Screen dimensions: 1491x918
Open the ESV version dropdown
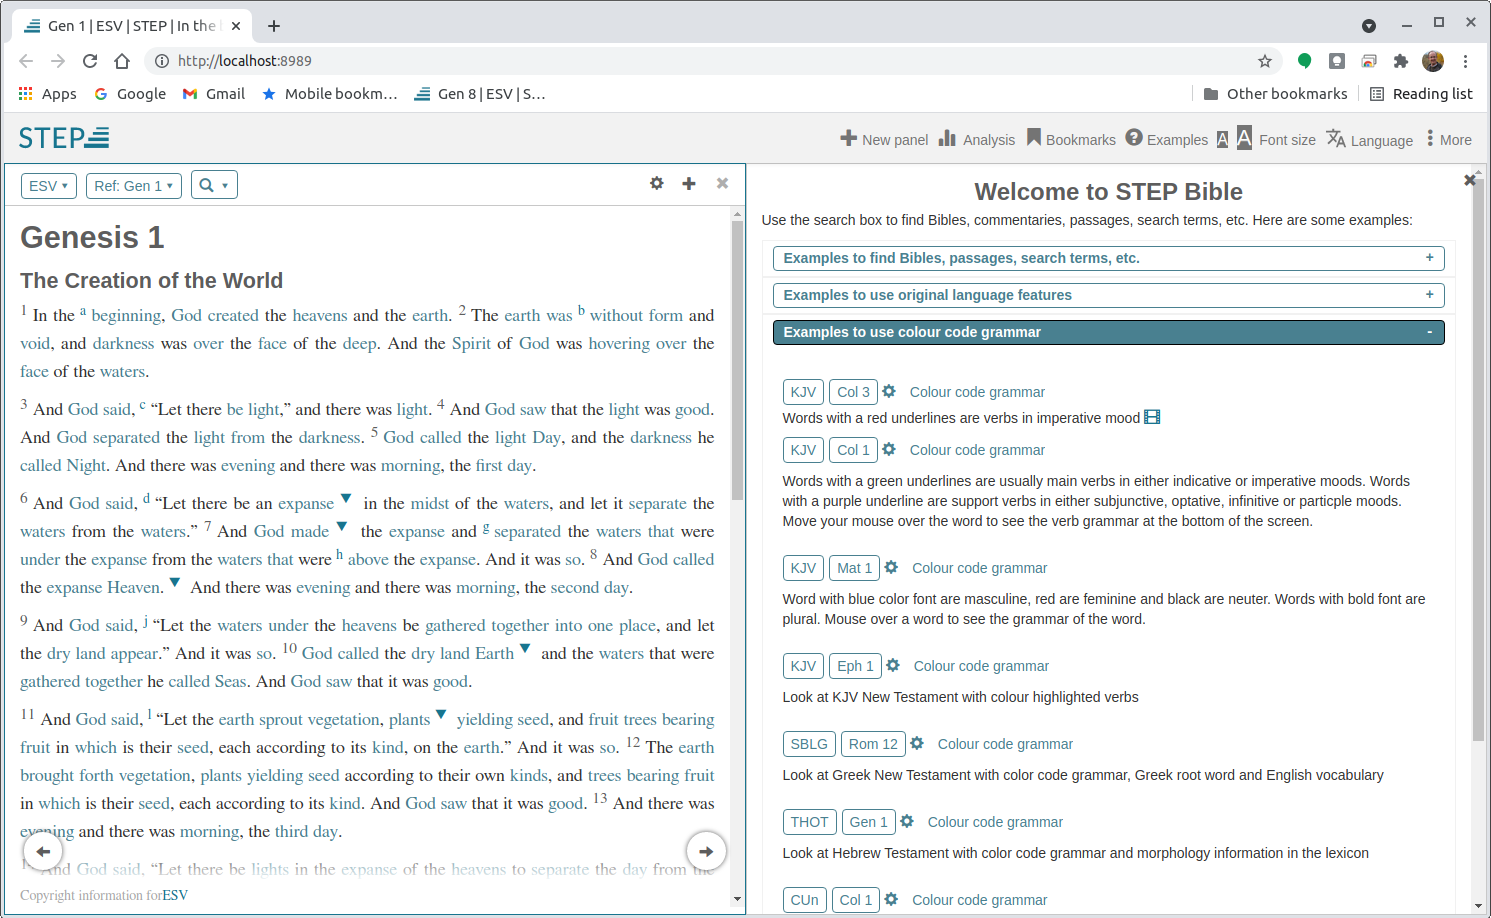[48, 186]
